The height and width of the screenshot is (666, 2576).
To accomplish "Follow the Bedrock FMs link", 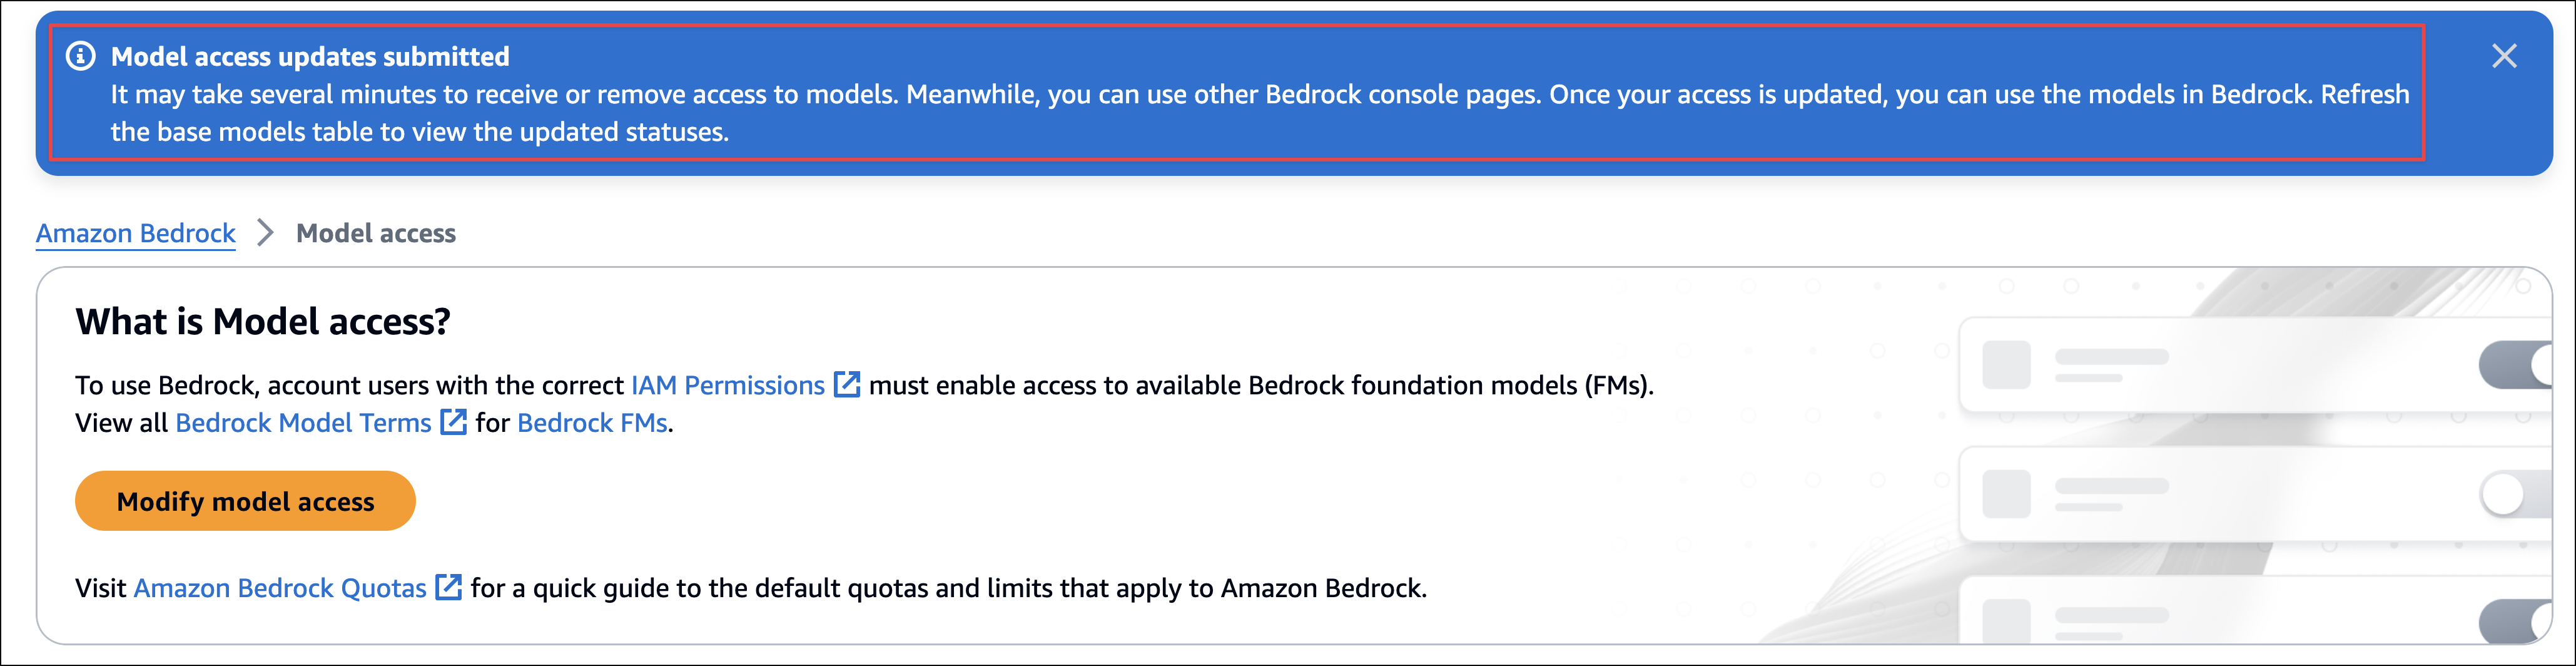I will tap(592, 423).
